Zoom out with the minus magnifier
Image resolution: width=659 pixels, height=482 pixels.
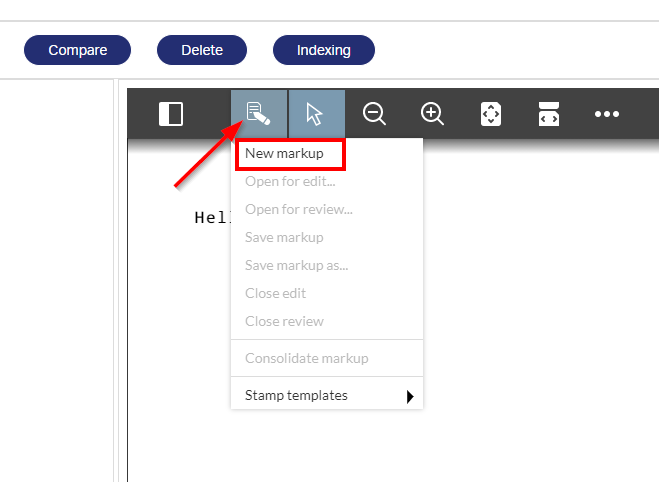click(374, 114)
